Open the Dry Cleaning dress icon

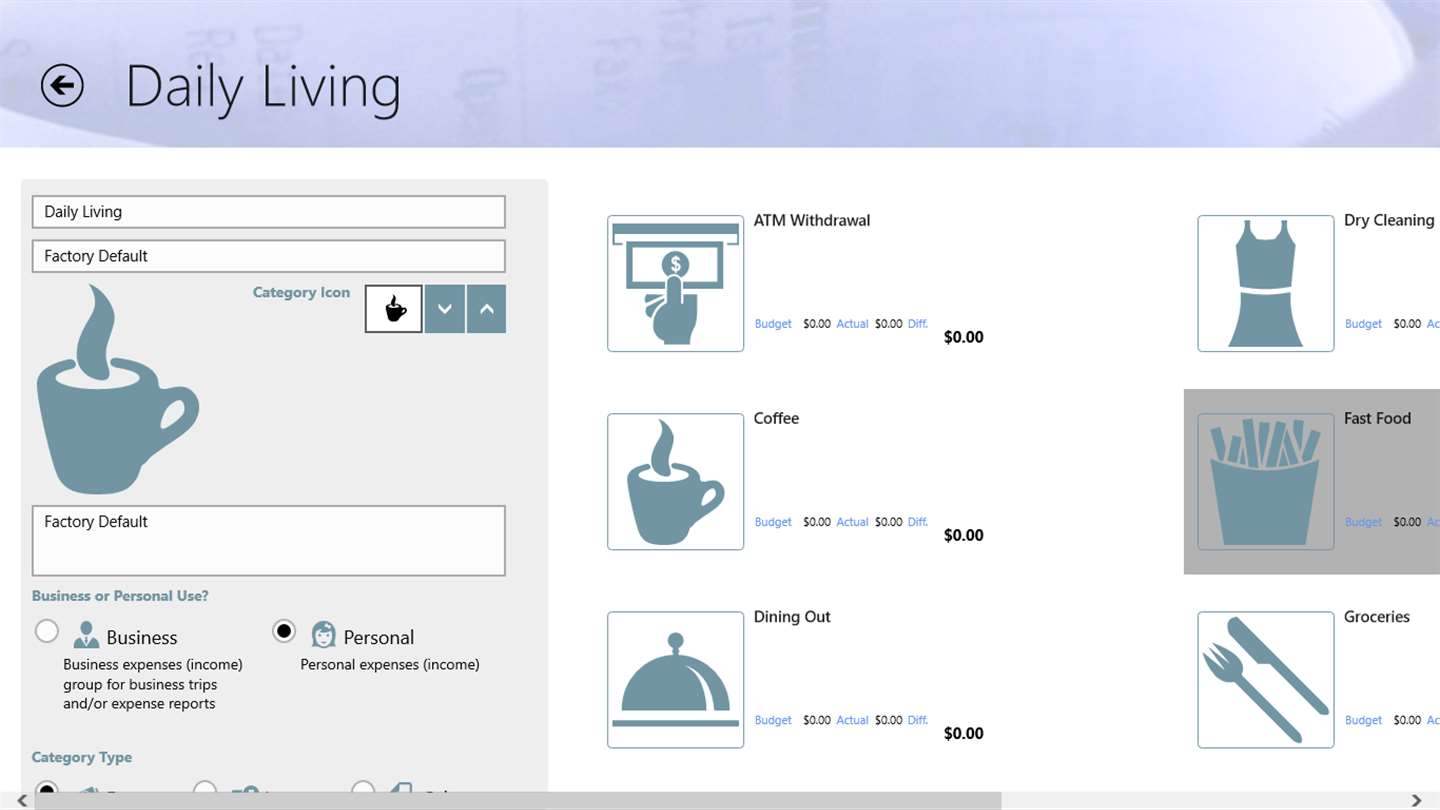tap(1266, 284)
